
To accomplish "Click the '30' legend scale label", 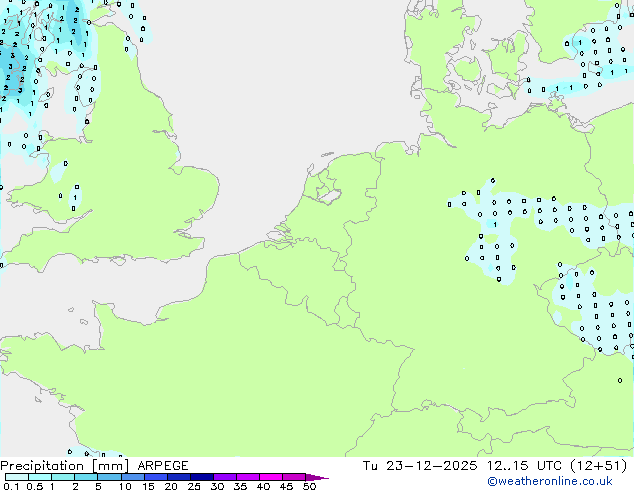I will [217, 486].
